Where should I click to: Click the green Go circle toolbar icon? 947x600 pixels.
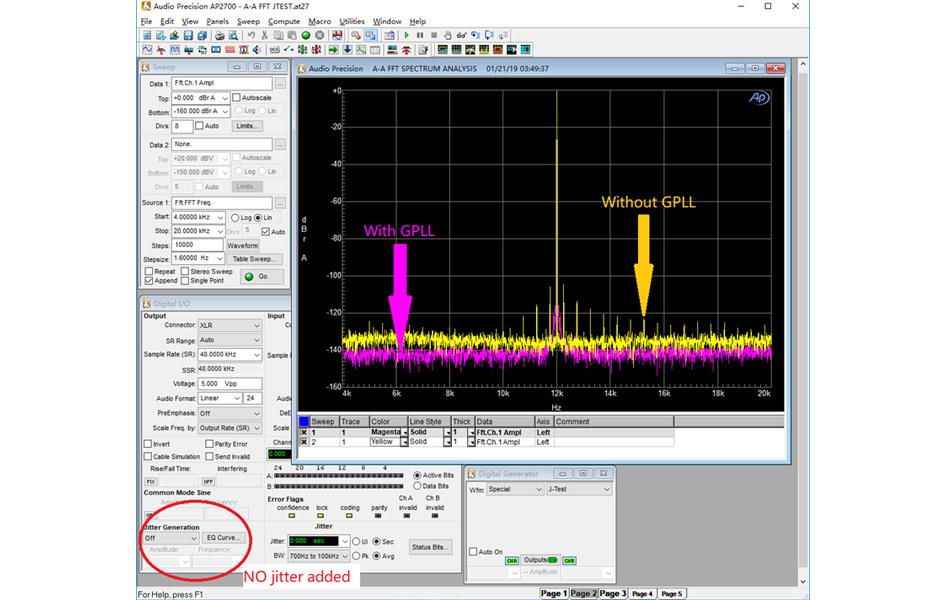click(x=306, y=35)
